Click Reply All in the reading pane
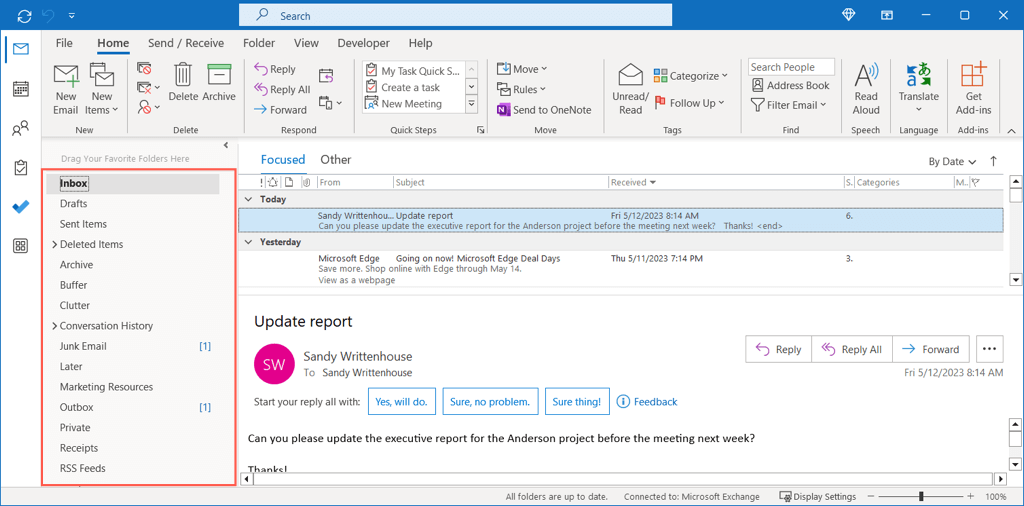This screenshot has width=1024, height=506. [852, 349]
